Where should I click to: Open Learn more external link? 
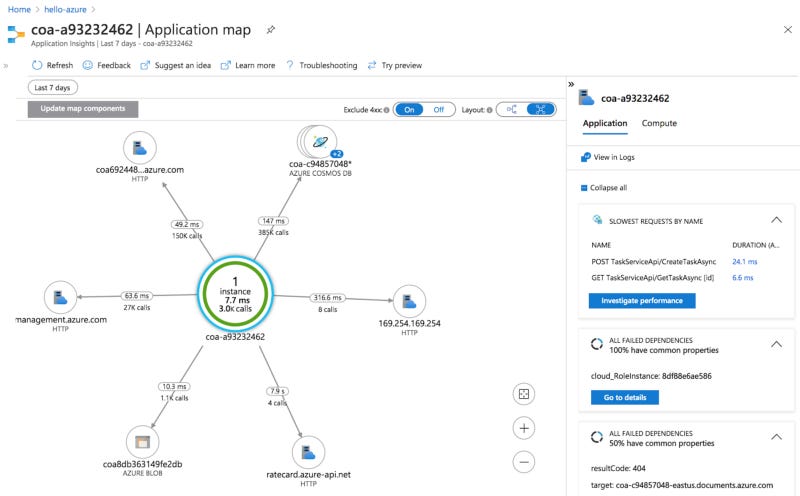pyautogui.click(x=248, y=65)
